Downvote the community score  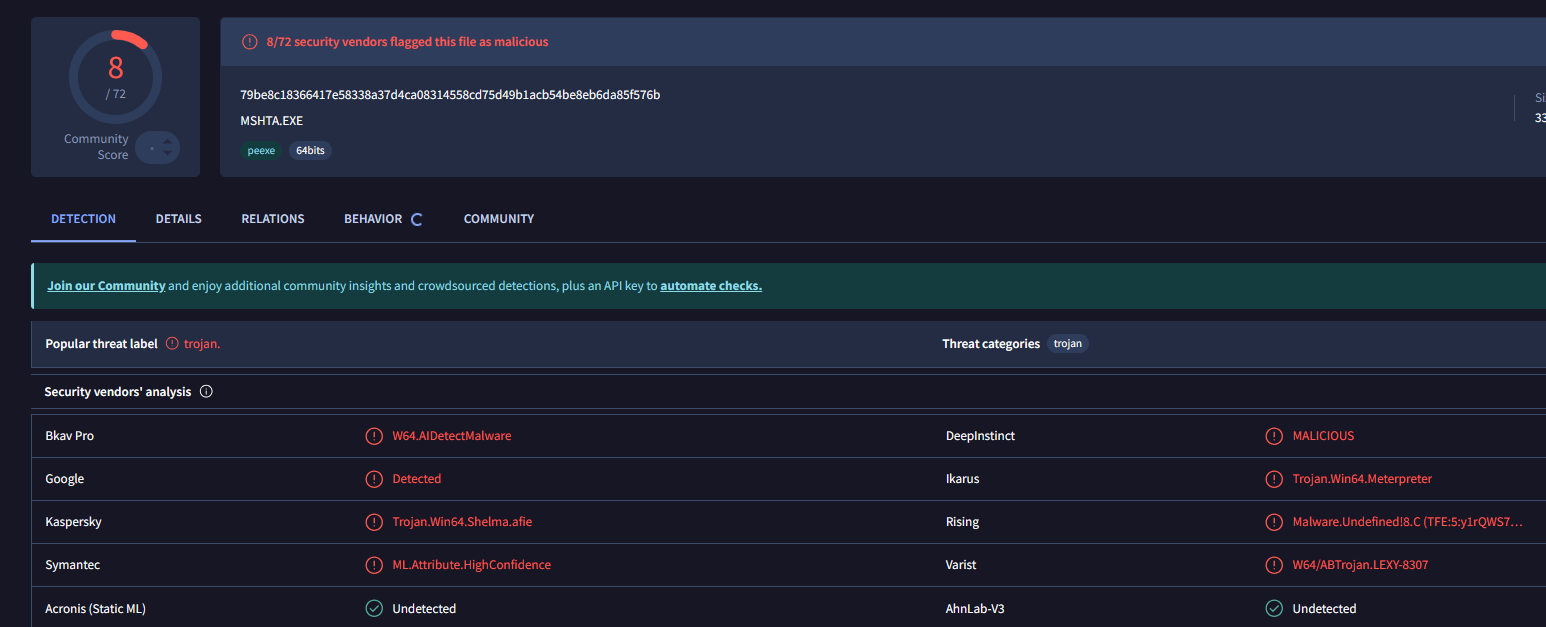pyautogui.click(x=167, y=155)
